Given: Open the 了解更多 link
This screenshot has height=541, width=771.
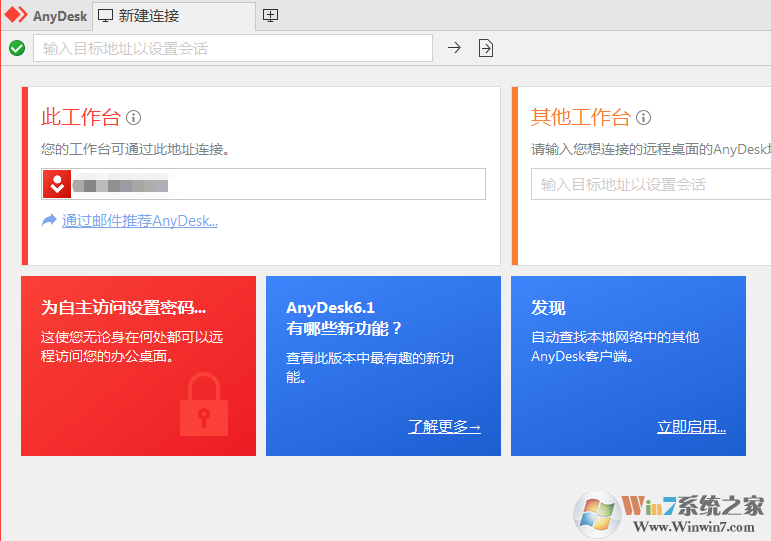Looking at the screenshot, I should [x=444, y=427].
